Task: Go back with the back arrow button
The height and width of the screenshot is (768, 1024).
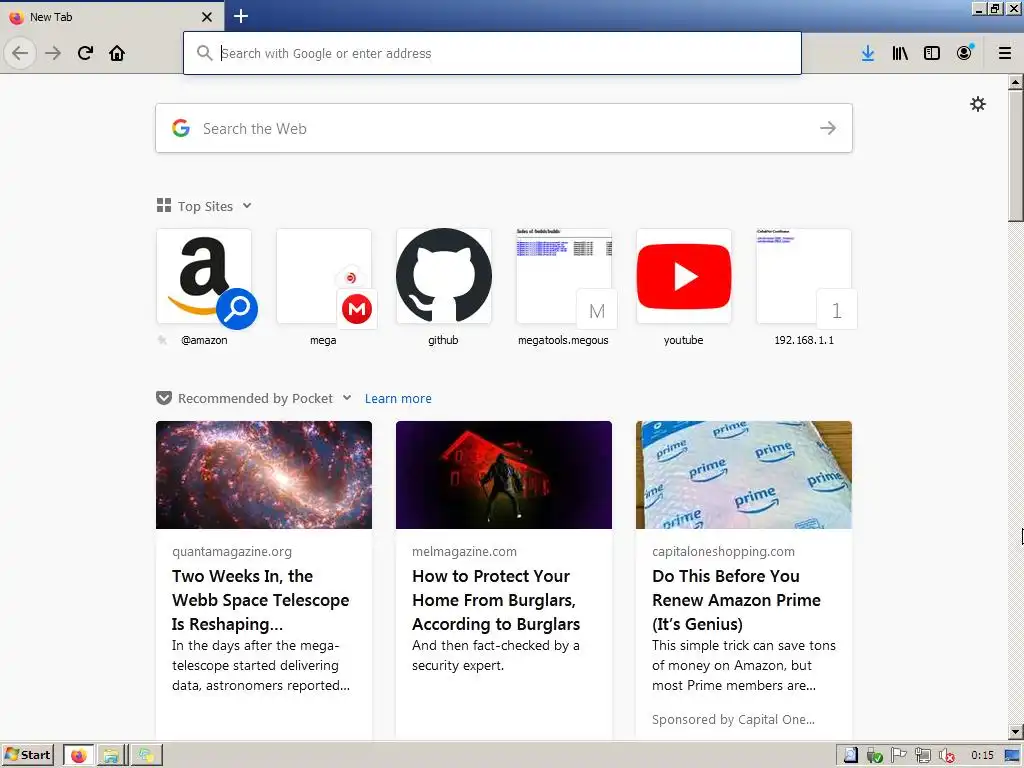Action: [20, 53]
